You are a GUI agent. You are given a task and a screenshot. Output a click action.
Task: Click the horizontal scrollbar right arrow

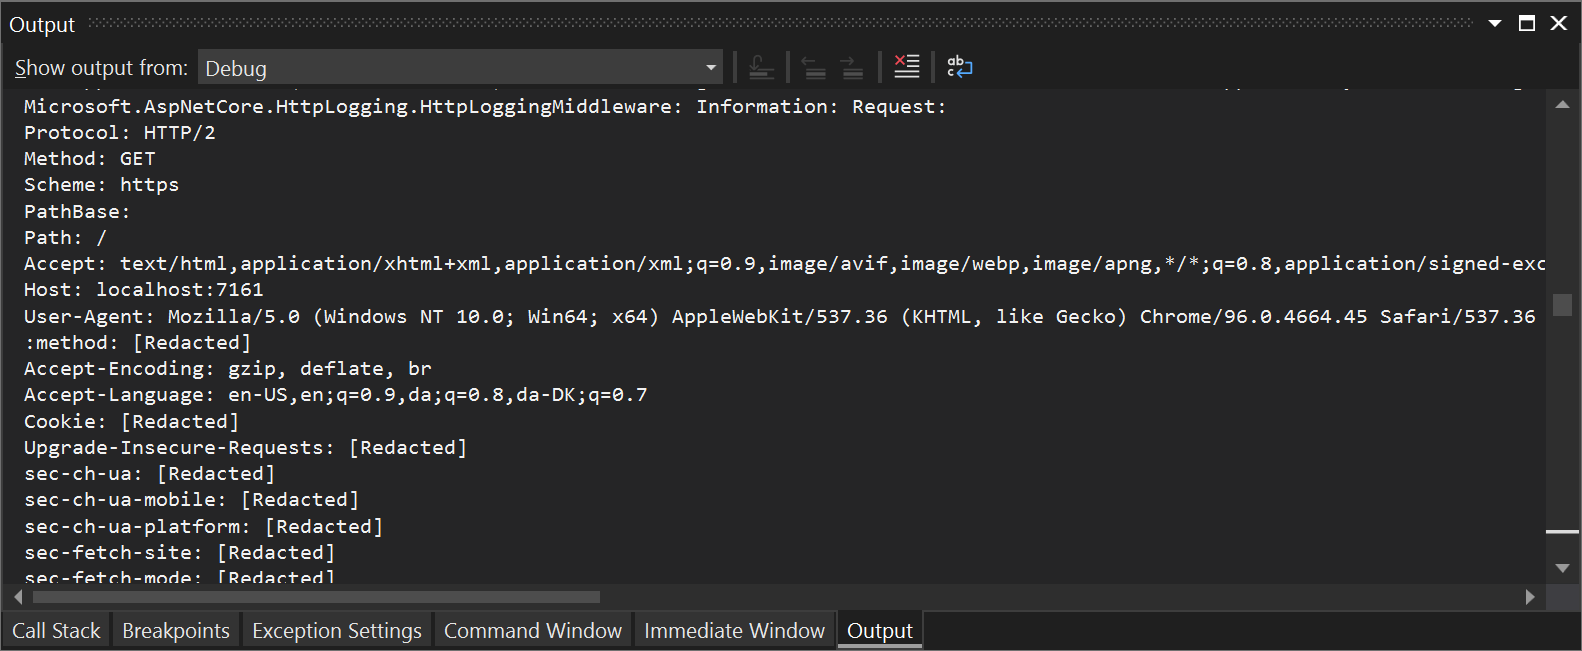(x=1530, y=597)
